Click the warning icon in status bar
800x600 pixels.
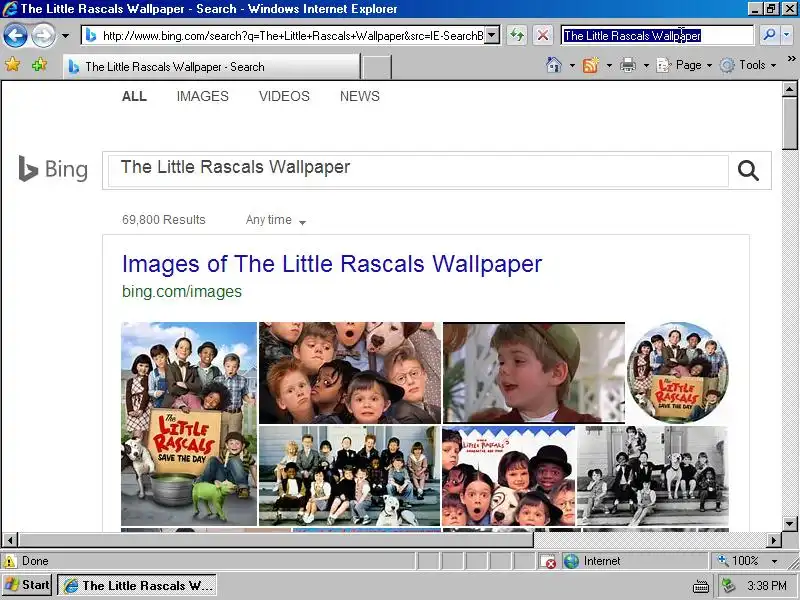(10, 561)
